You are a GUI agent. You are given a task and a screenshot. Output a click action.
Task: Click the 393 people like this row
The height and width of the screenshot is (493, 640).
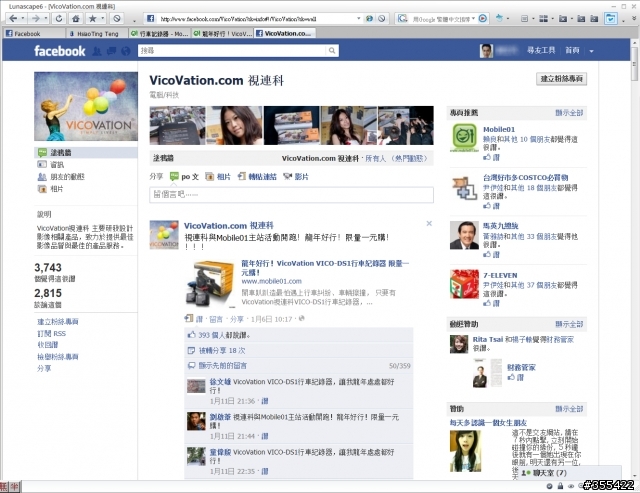tap(299, 335)
